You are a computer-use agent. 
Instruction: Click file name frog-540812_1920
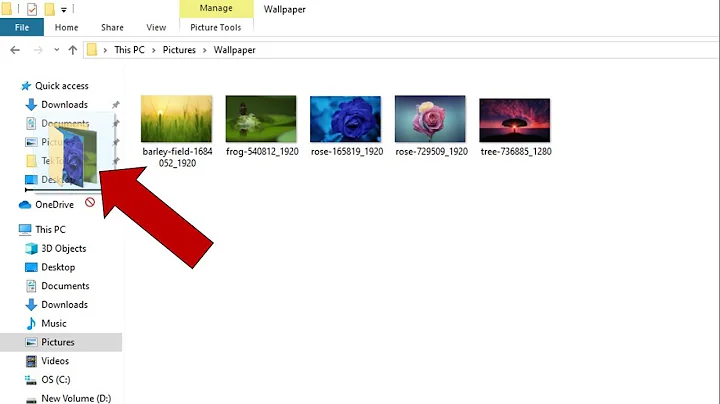[x=262, y=152]
